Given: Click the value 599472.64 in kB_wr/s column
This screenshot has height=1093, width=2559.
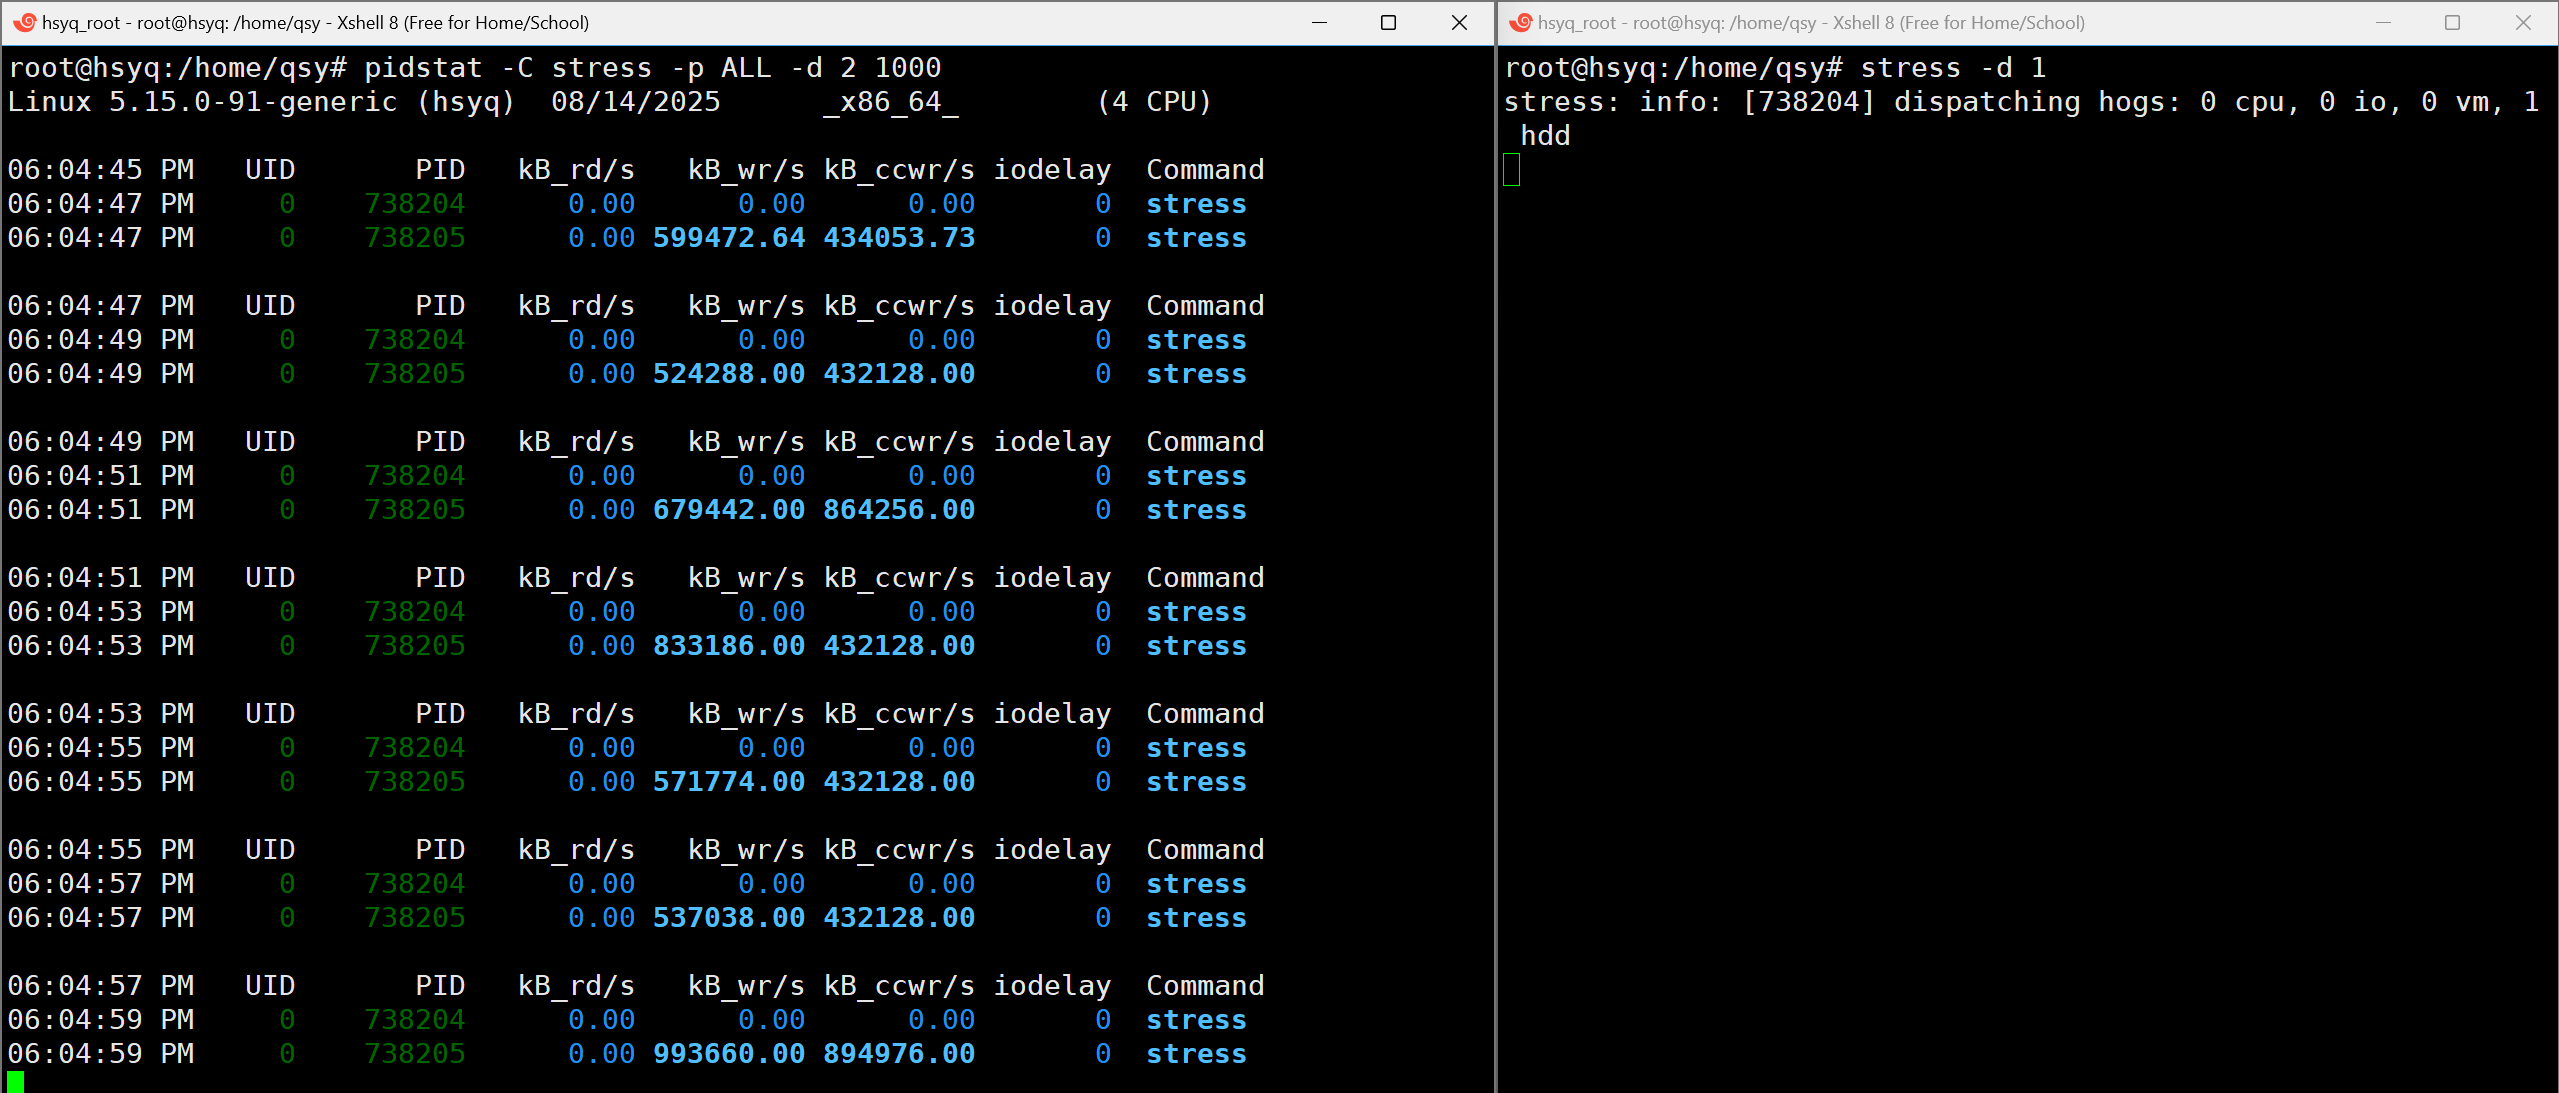Looking at the screenshot, I should pos(729,238).
